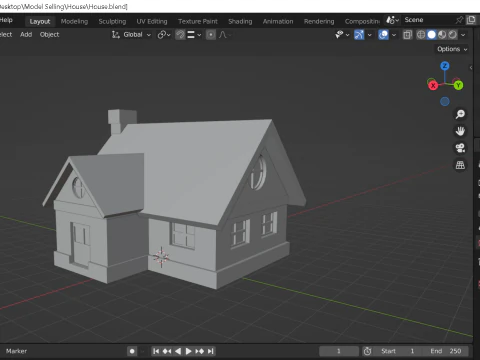Click the Scene name field

point(427,20)
